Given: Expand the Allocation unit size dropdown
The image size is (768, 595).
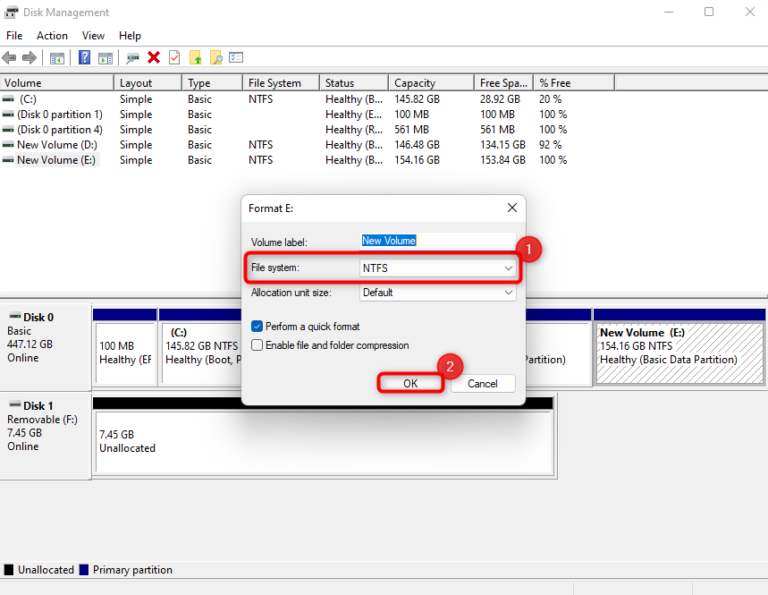Looking at the screenshot, I should [x=438, y=293].
